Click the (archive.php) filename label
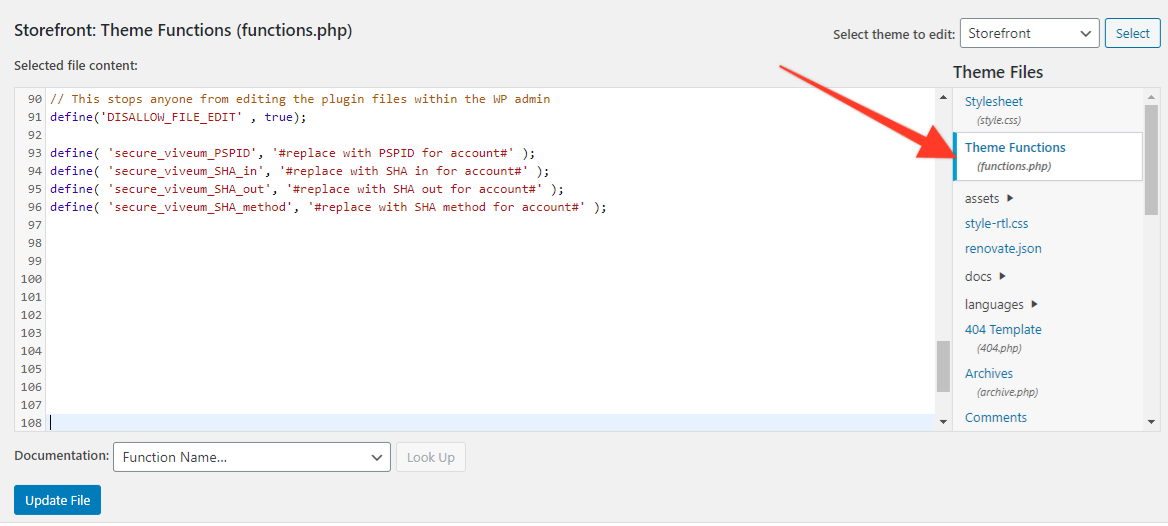The width and height of the screenshot is (1168, 526). pyautogui.click(x=1007, y=392)
